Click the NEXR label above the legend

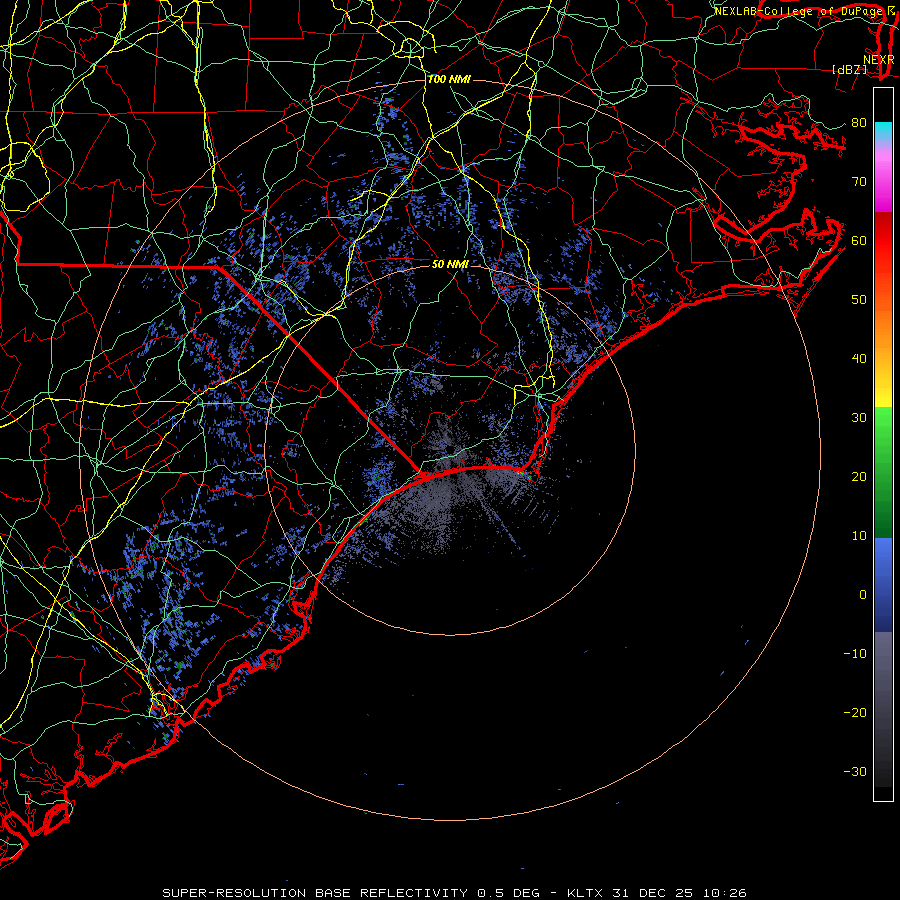879,60
